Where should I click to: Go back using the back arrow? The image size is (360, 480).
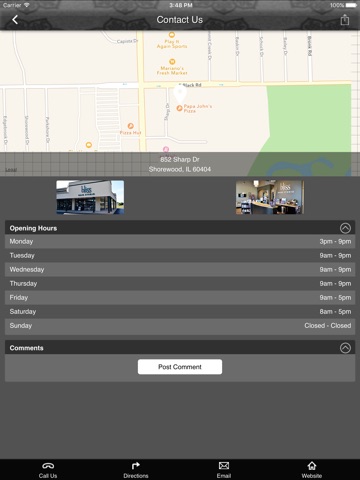15,20
